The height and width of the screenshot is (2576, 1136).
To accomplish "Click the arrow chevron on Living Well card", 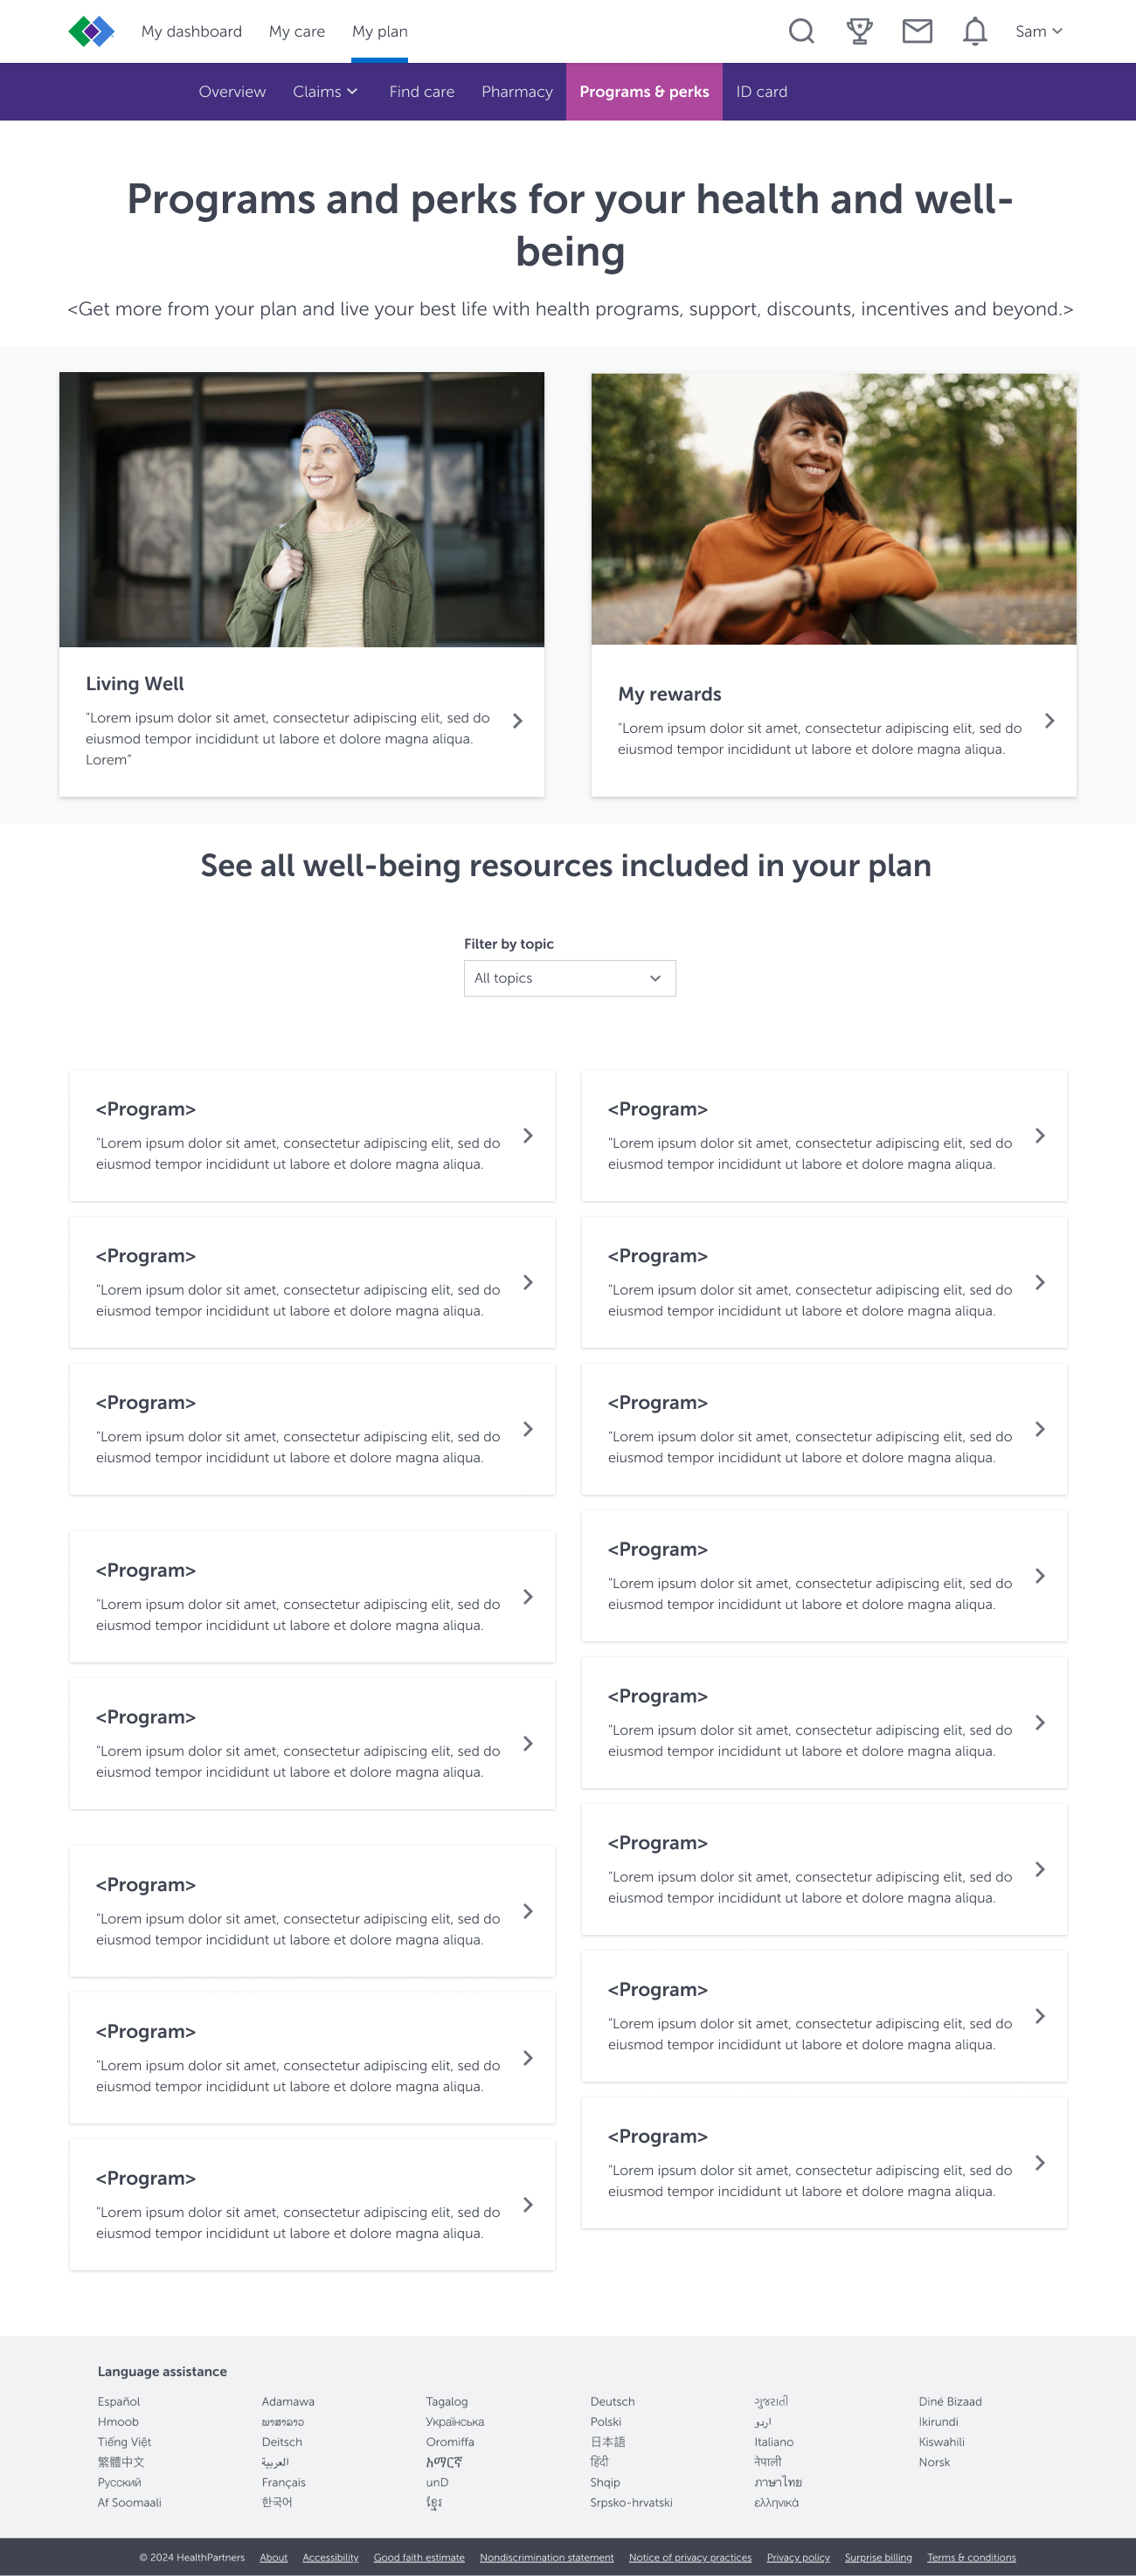I will coord(518,721).
